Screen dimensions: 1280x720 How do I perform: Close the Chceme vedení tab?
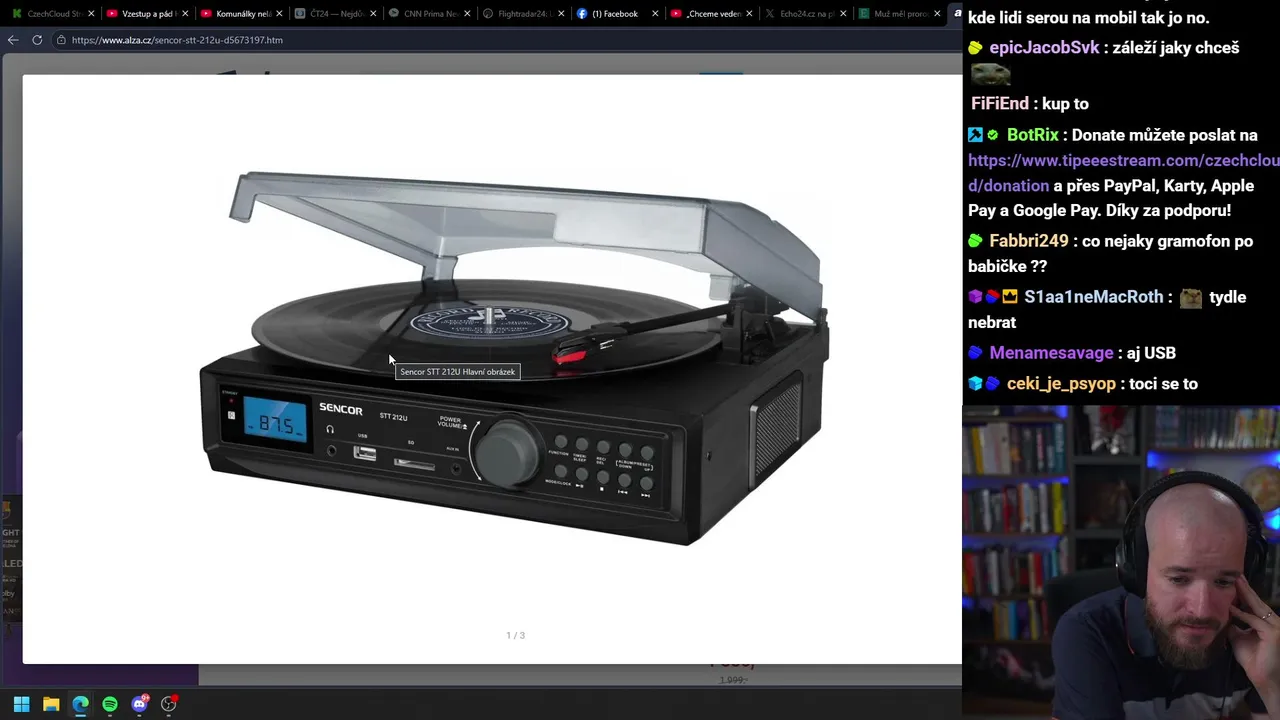pos(749,14)
